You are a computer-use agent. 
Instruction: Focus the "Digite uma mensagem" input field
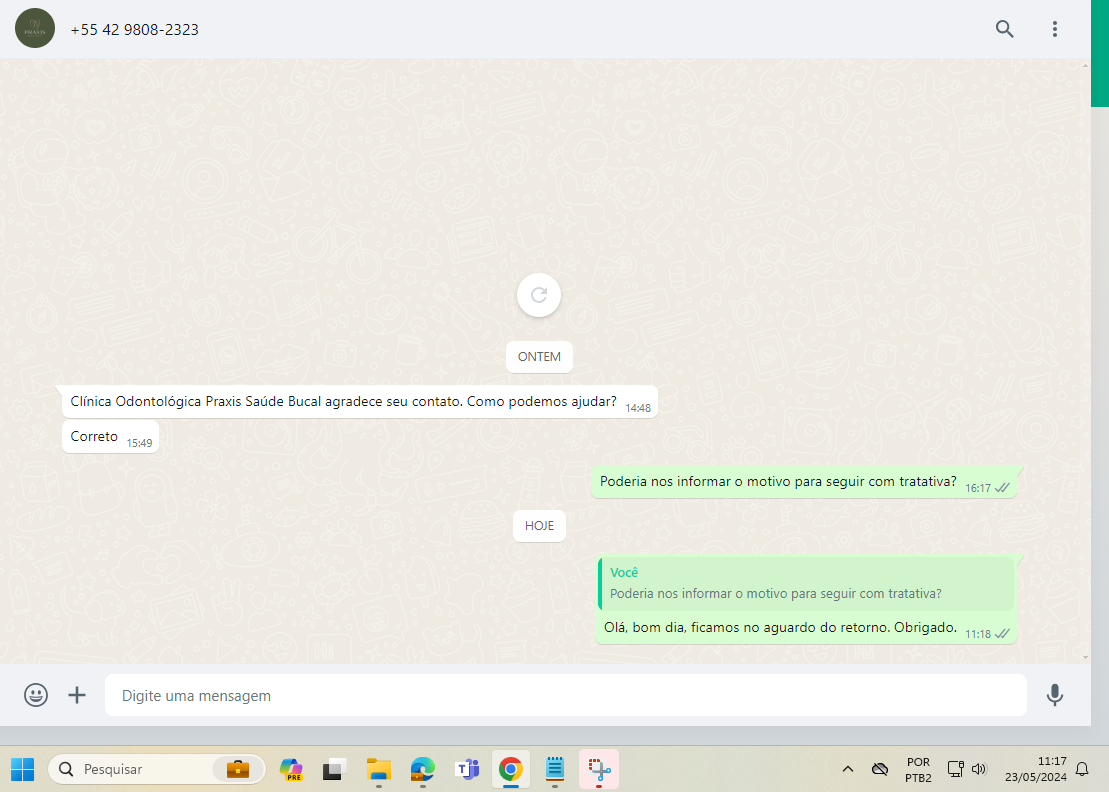click(566, 695)
